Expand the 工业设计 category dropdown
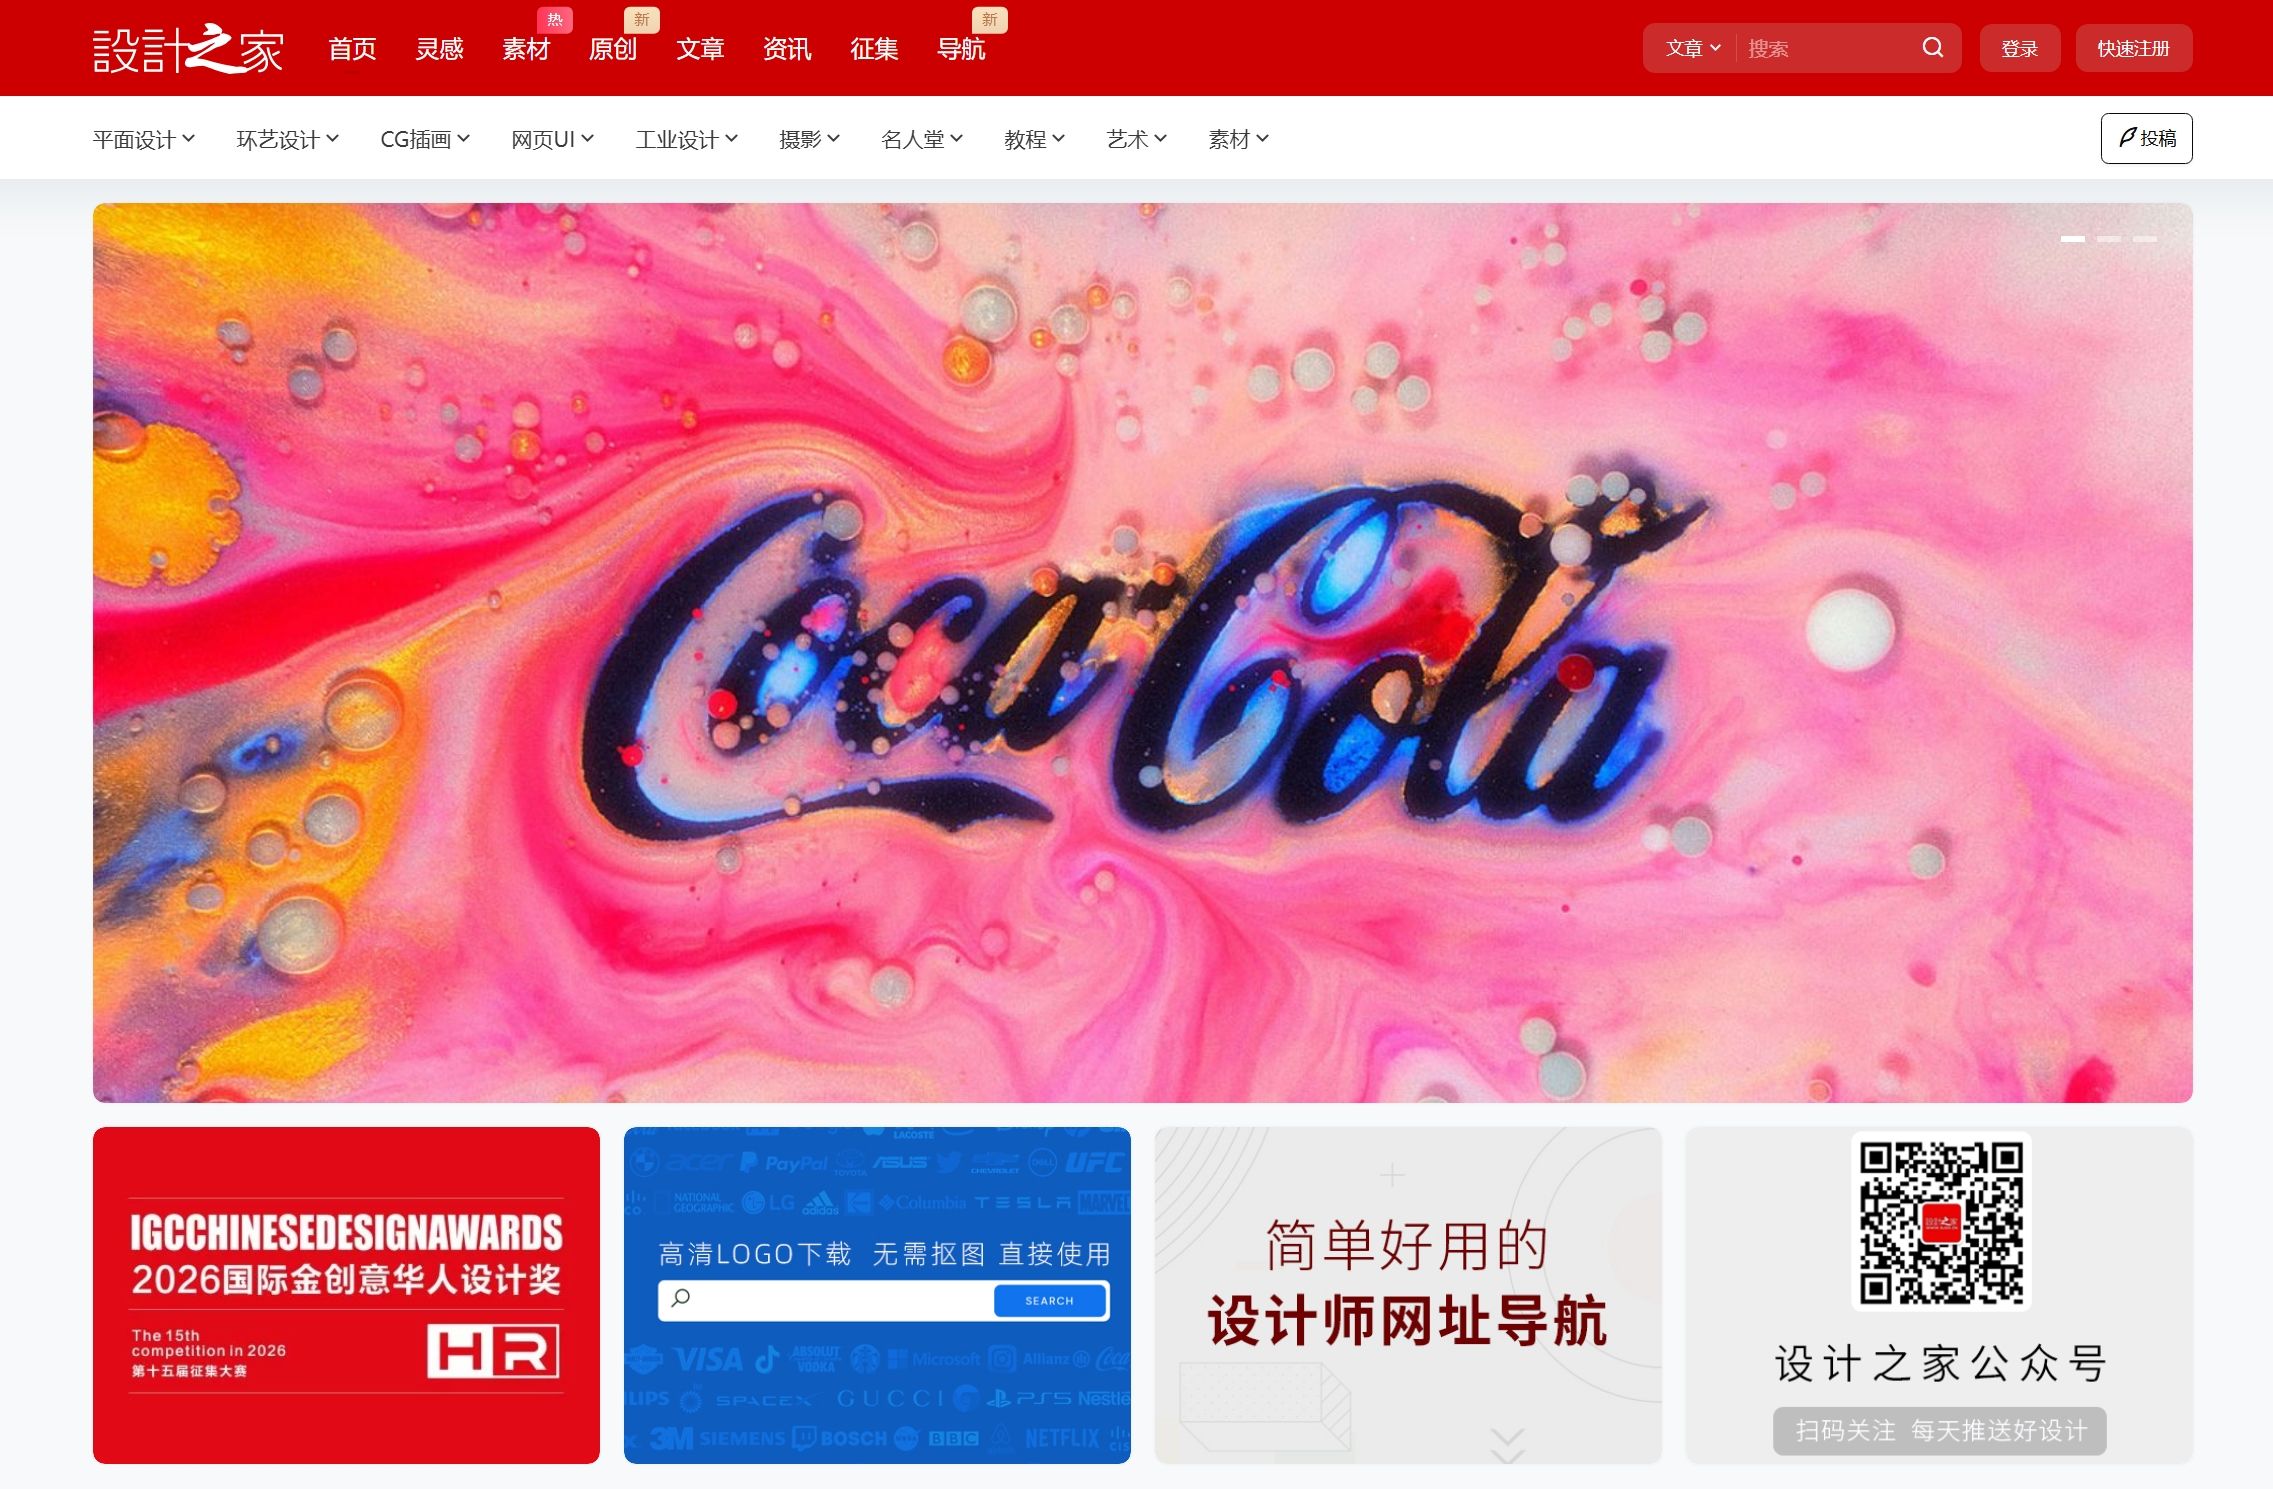The image size is (2273, 1489). tap(687, 139)
